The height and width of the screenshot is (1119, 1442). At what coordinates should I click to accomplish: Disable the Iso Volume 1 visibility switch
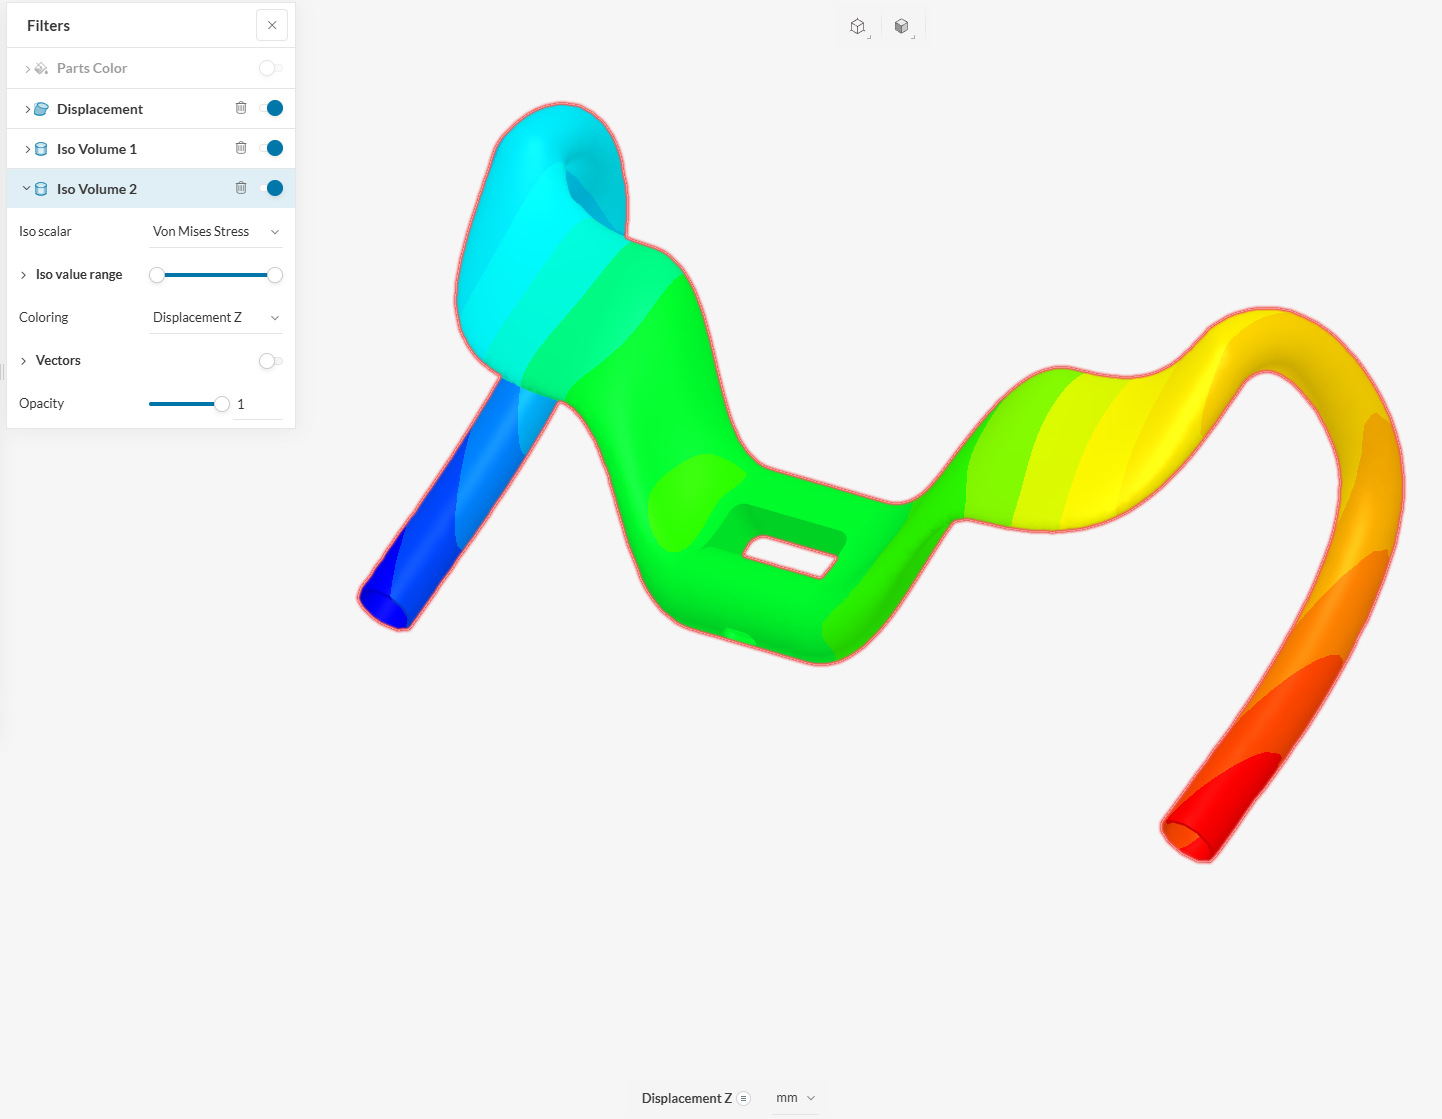pos(272,148)
